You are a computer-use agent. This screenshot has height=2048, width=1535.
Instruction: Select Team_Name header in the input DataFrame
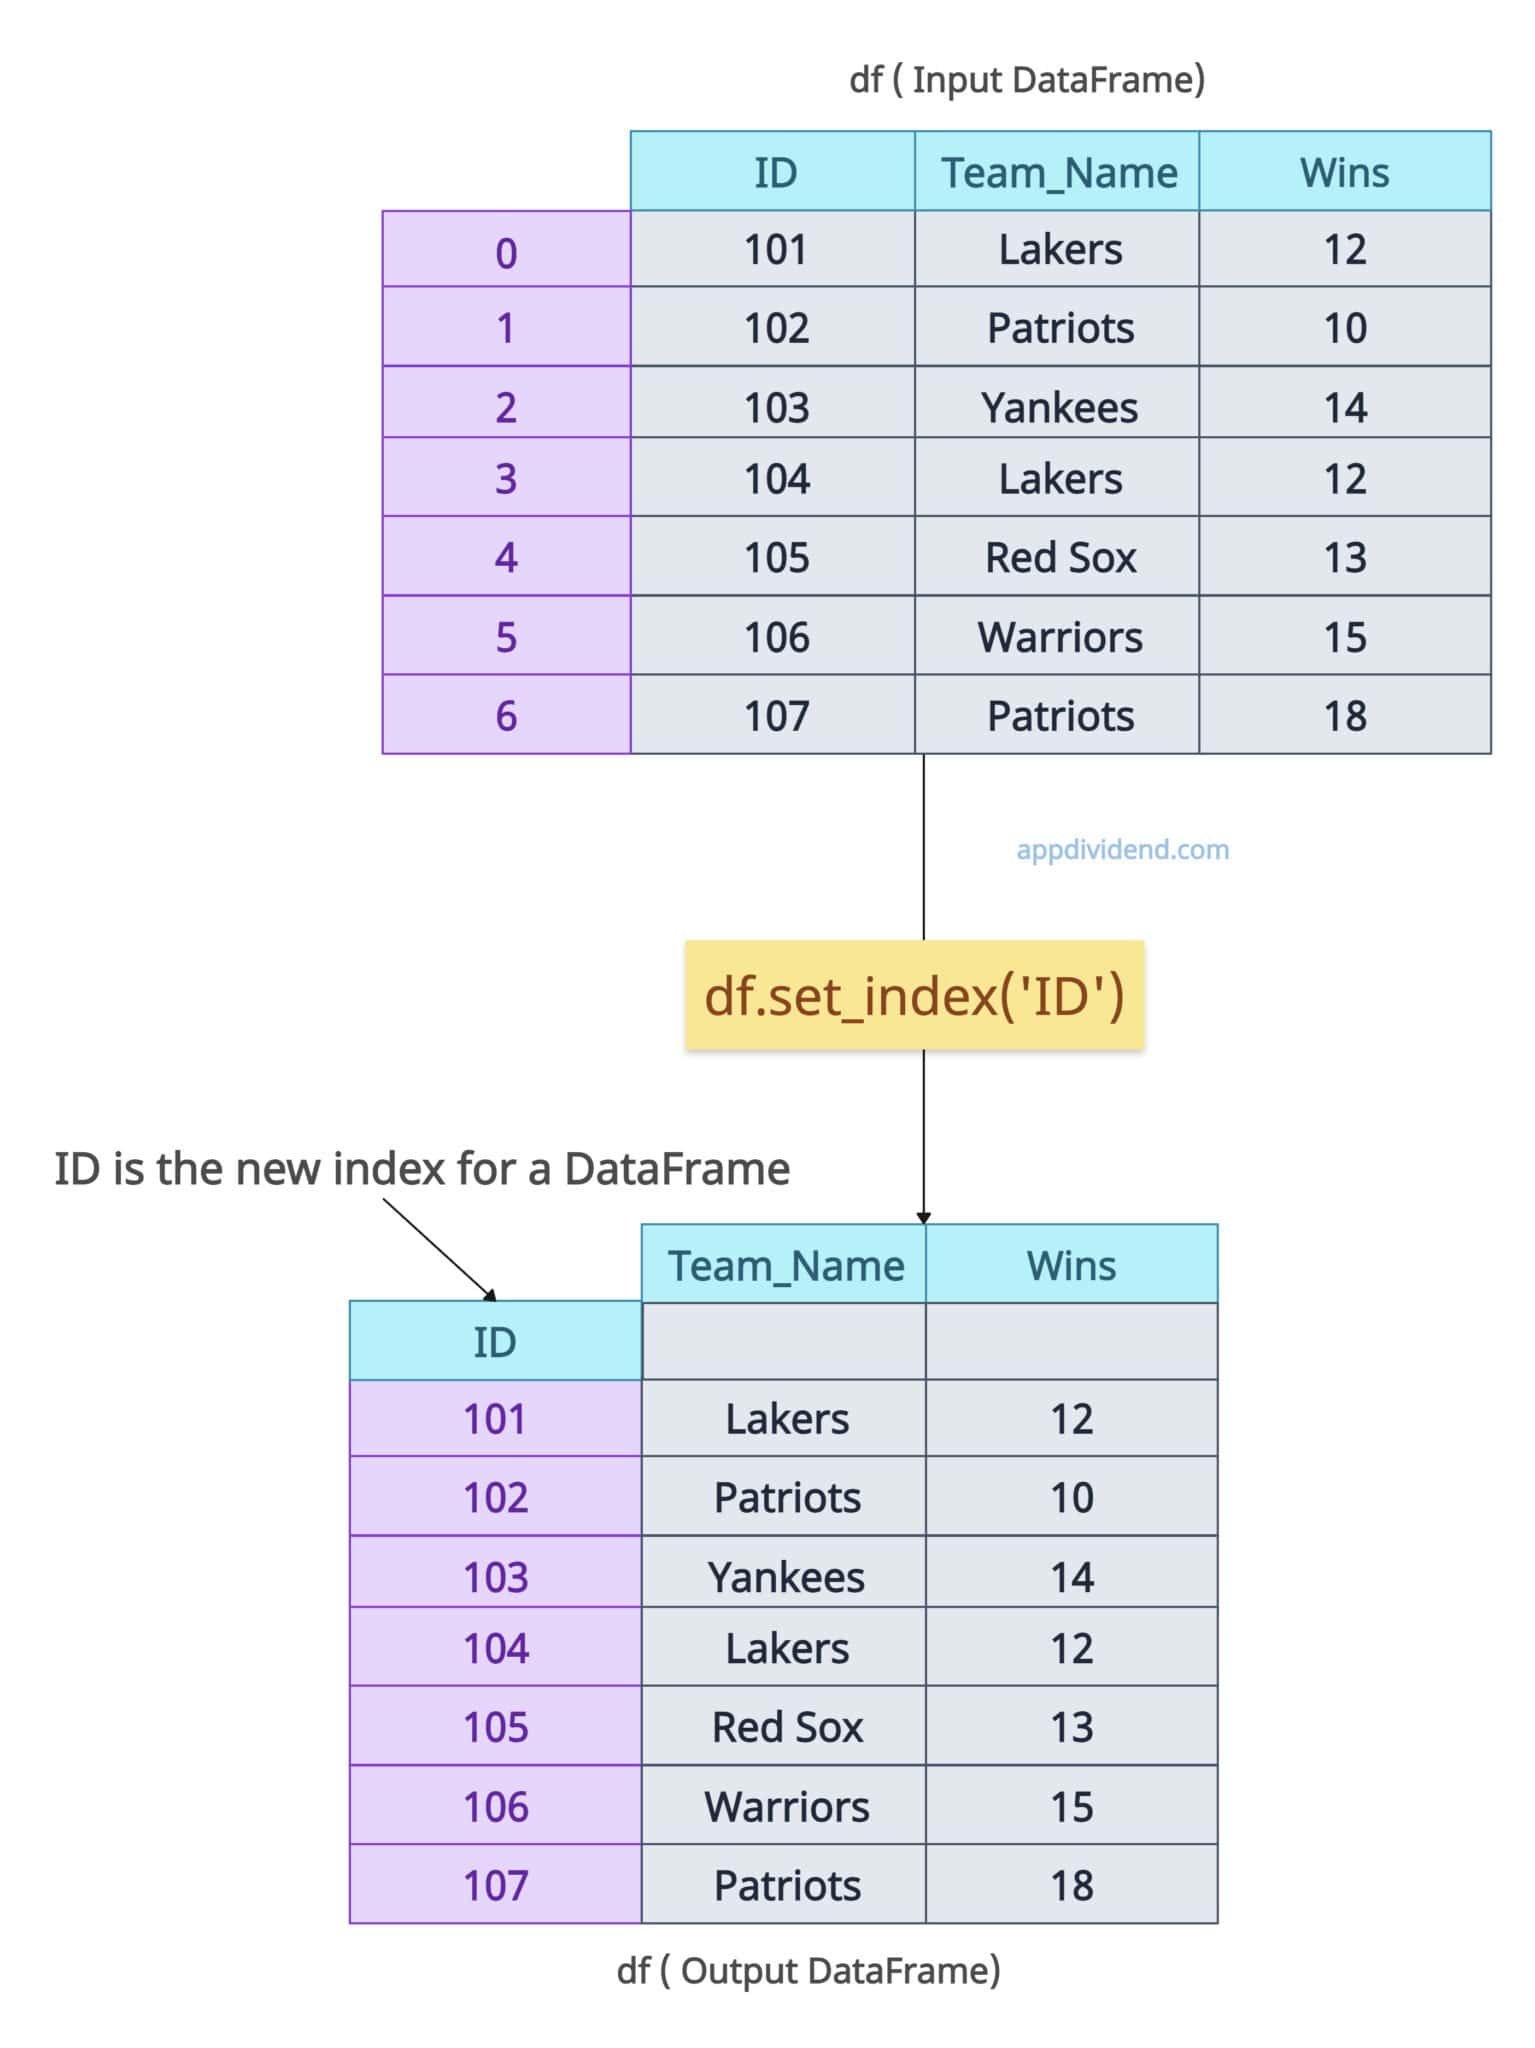click(1058, 172)
